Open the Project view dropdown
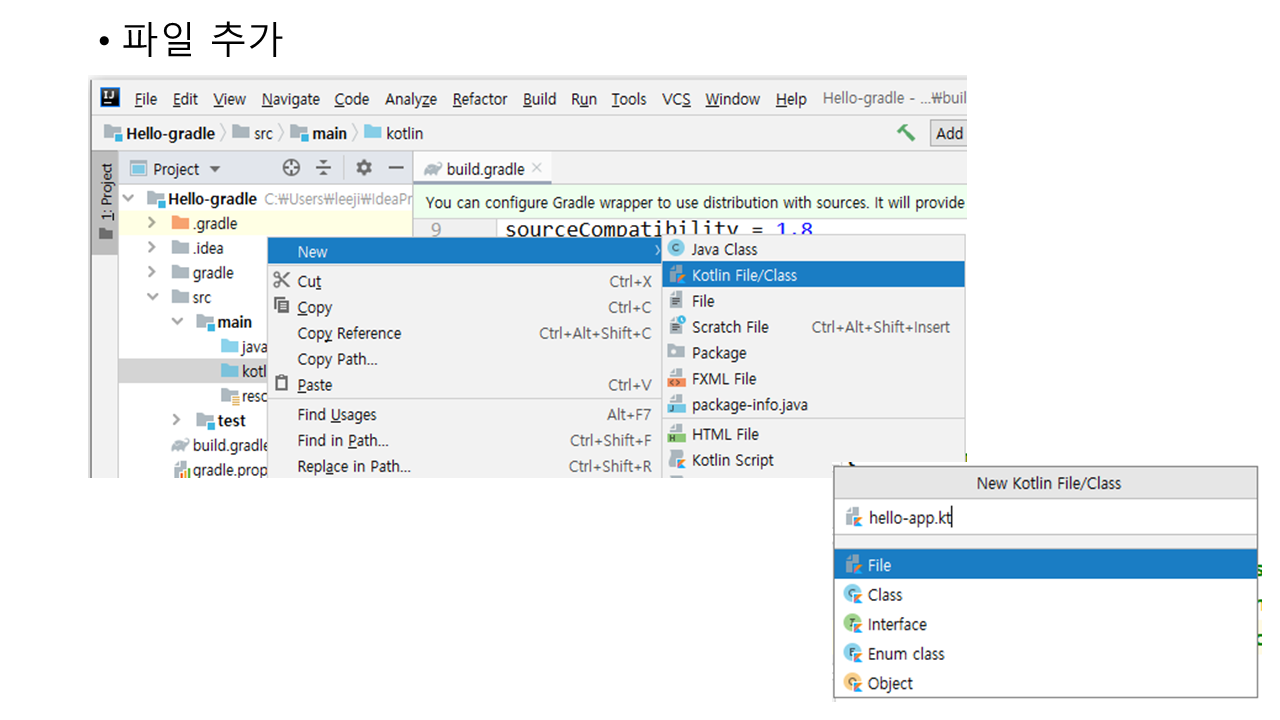 214,169
